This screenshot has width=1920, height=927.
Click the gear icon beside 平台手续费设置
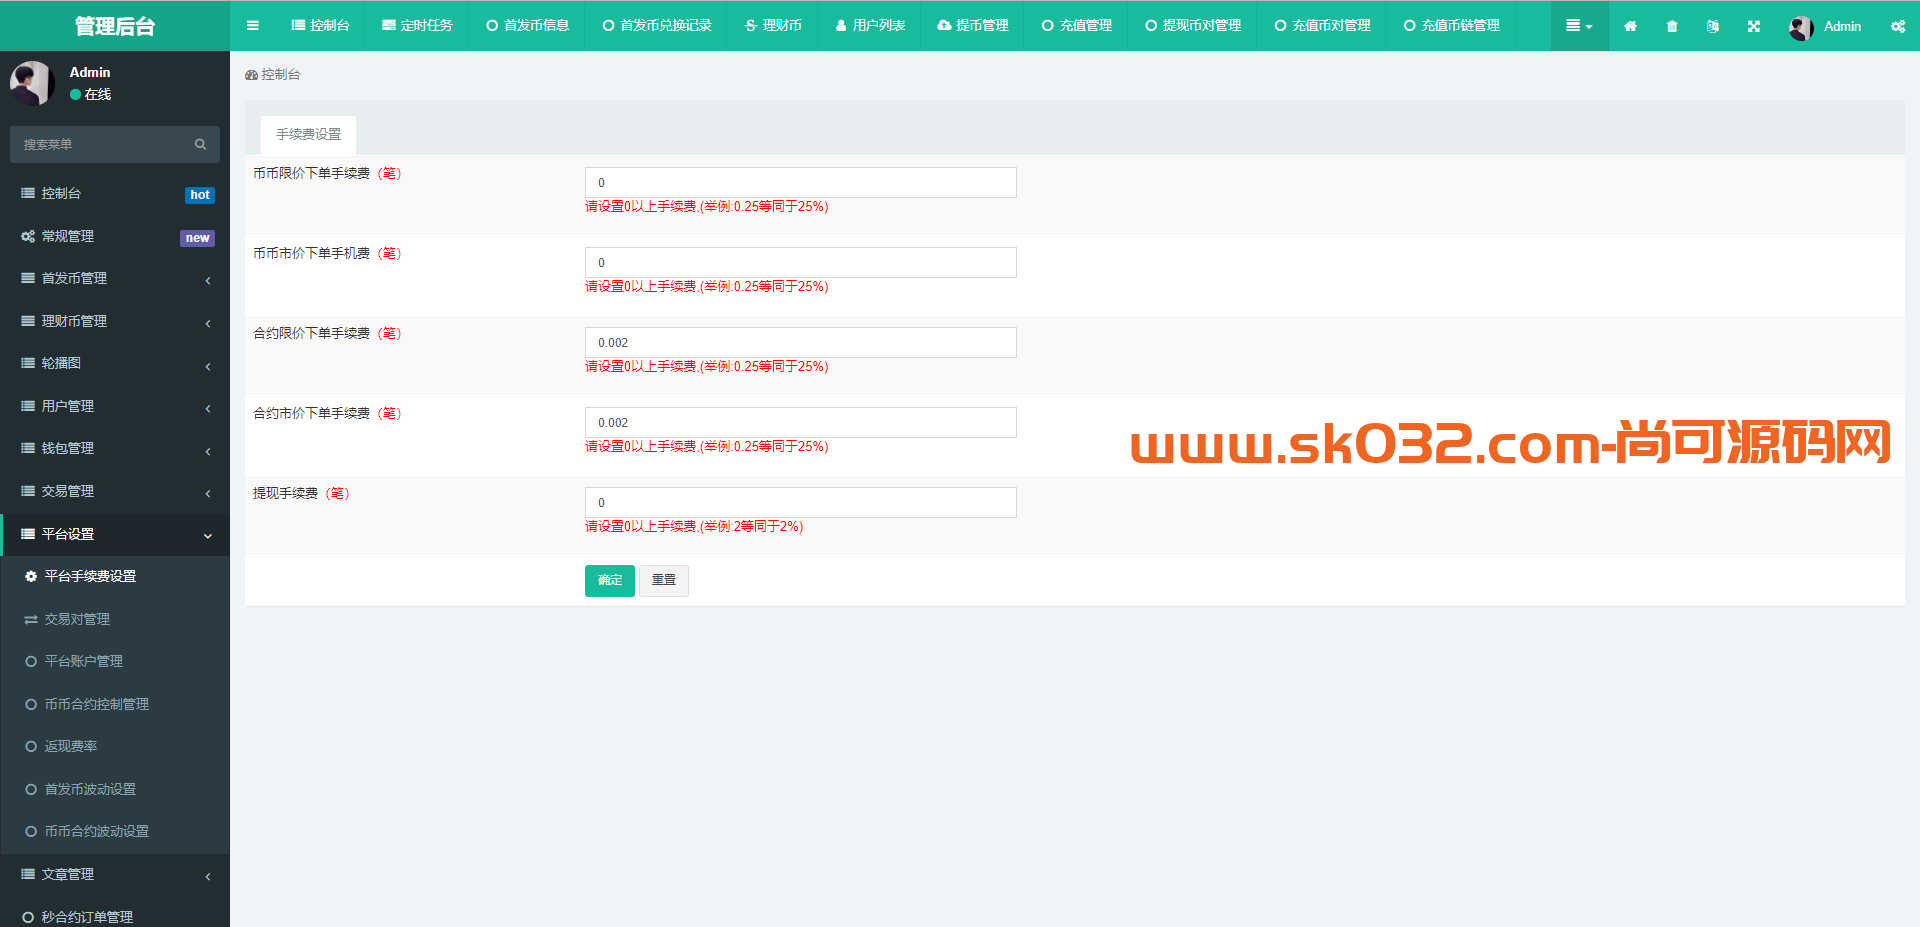[31, 577]
